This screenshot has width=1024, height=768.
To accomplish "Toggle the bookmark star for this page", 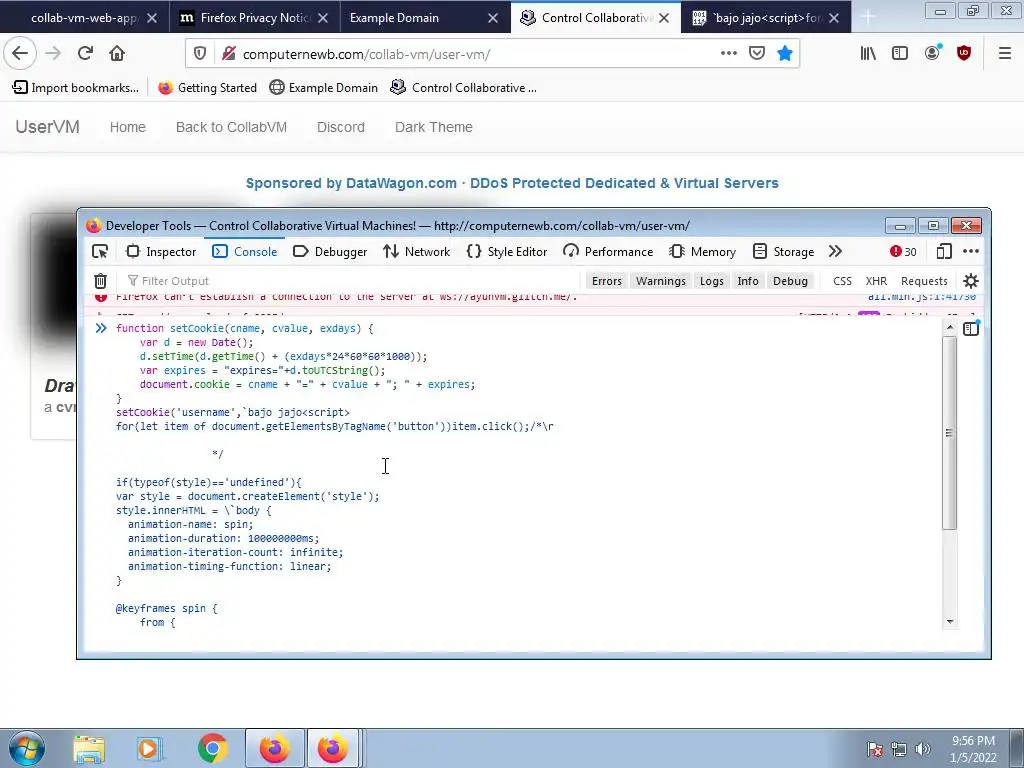I will [784, 53].
